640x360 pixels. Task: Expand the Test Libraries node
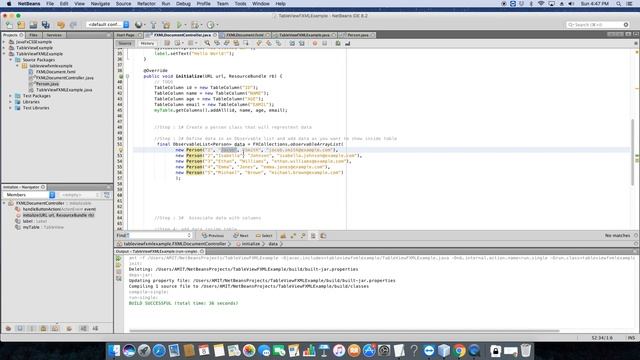11,108
